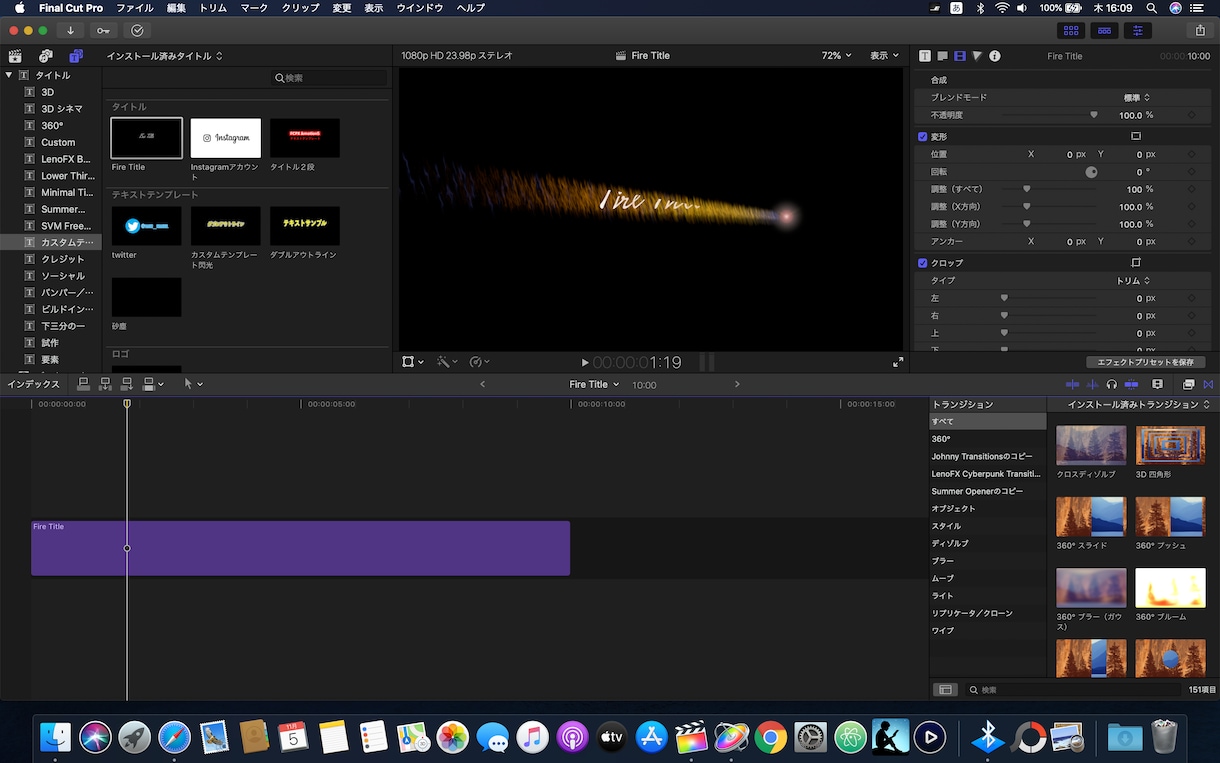Click append clip edit button
The height and width of the screenshot is (763, 1220).
coord(126,384)
